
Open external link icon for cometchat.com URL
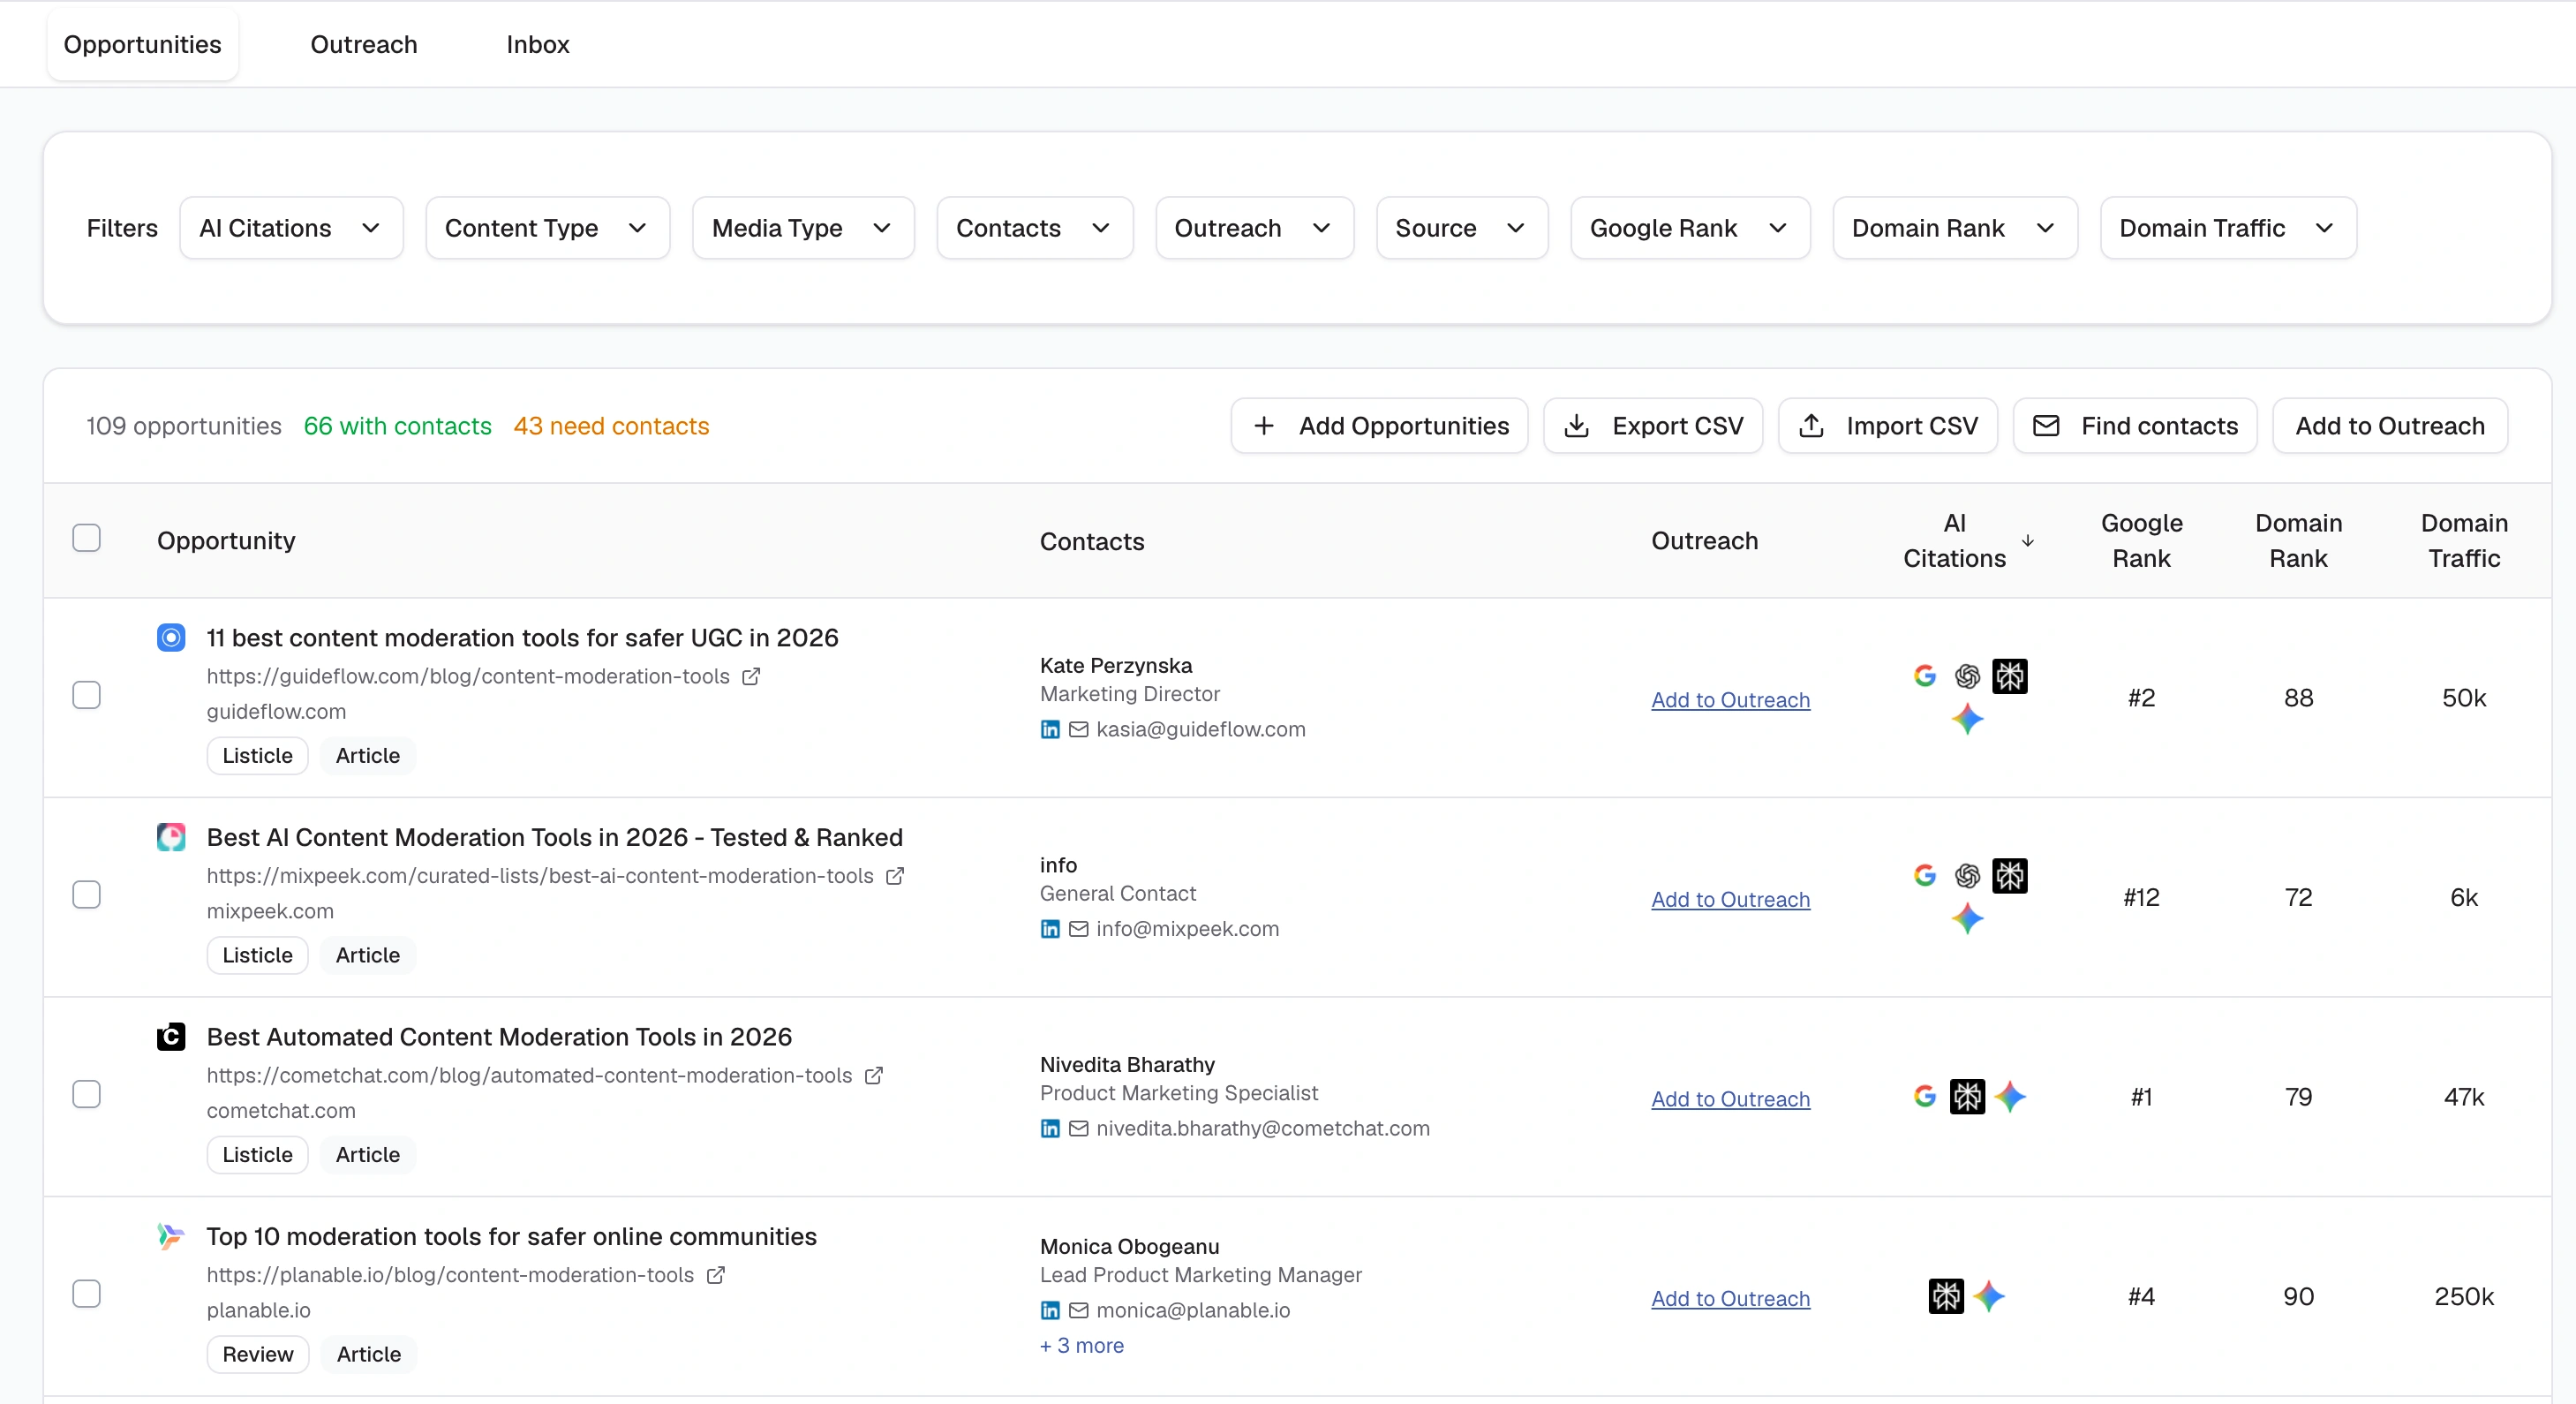874,1075
